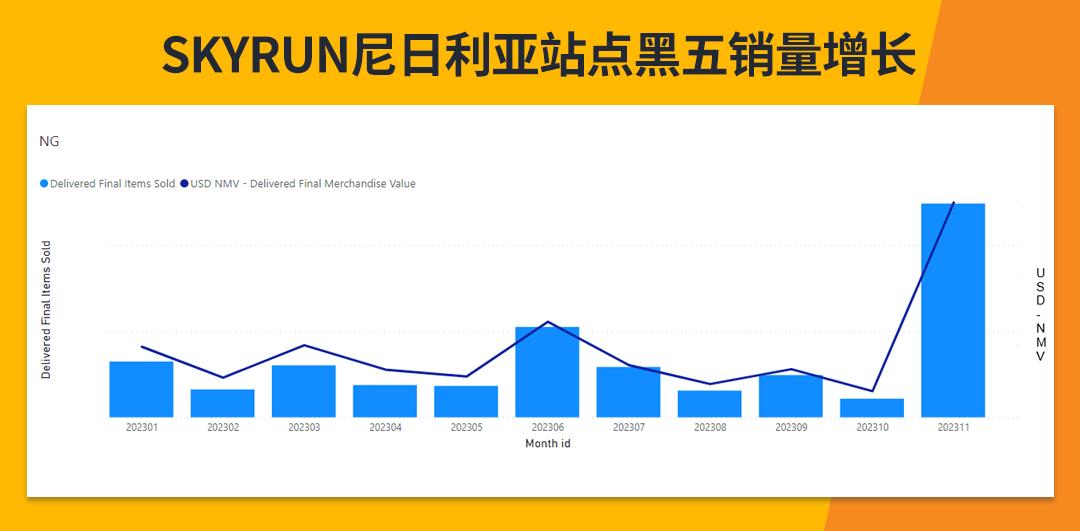The width and height of the screenshot is (1080, 531).
Task: Click USD NMV legend dot
Action: click(184, 184)
